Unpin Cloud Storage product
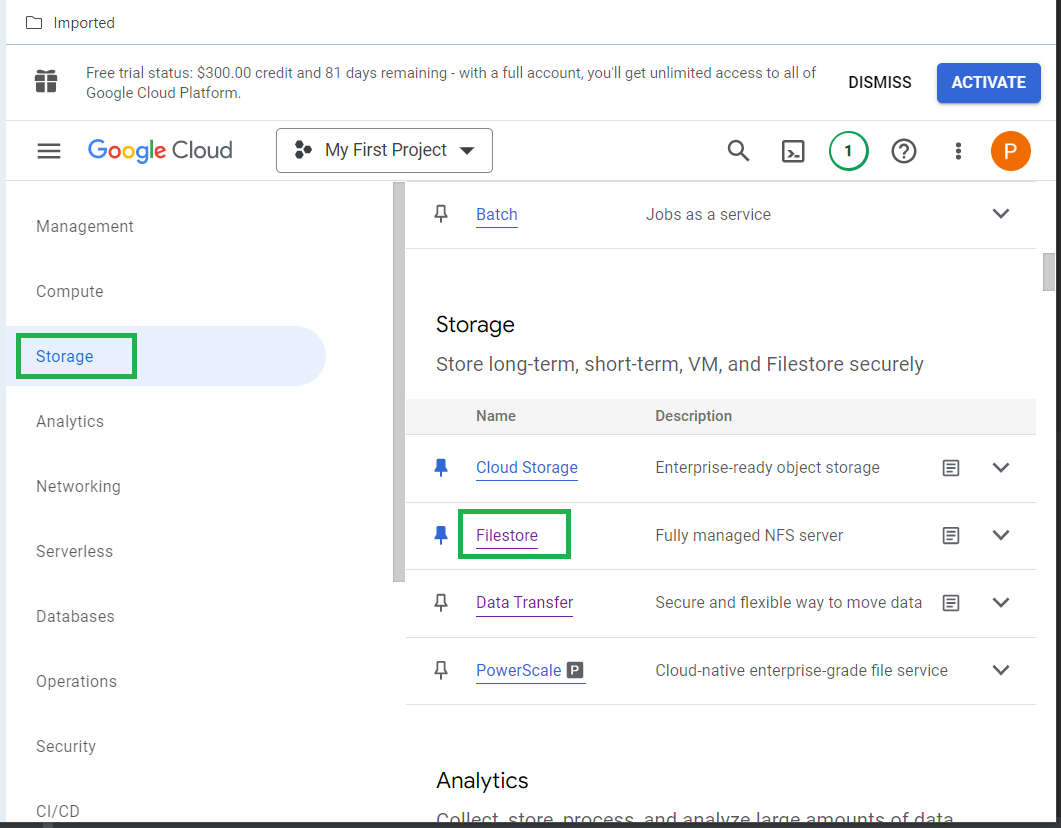This screenshot has height=828, width=1061. point(441,467)
